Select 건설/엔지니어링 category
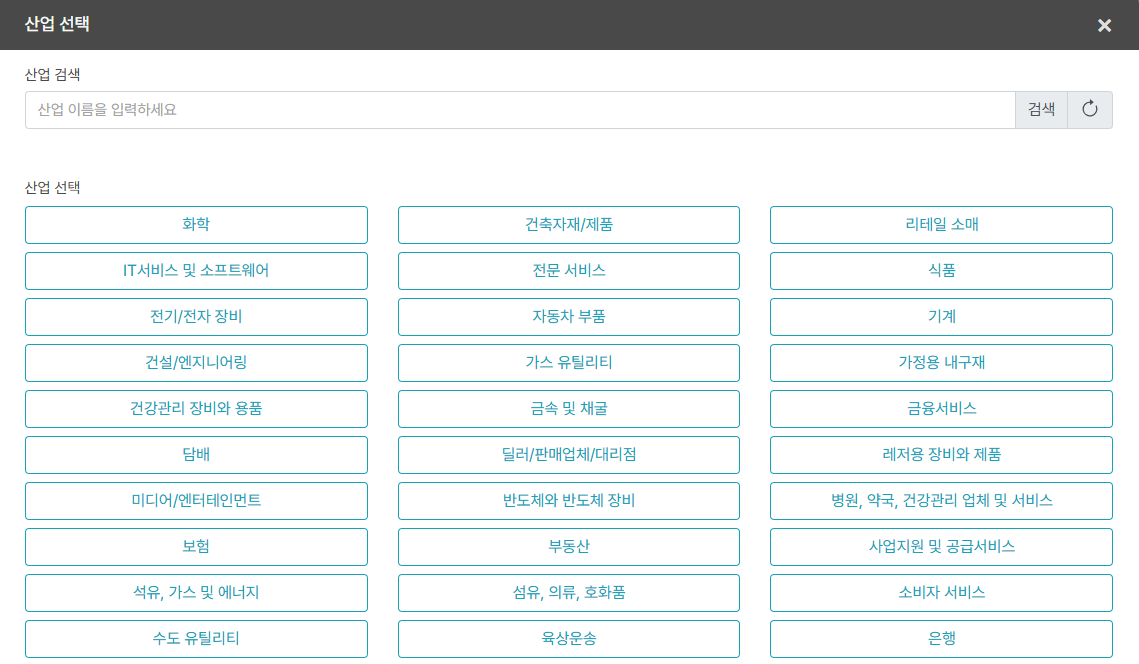Screen dimensions: 1139x664 tap(196, 363)
